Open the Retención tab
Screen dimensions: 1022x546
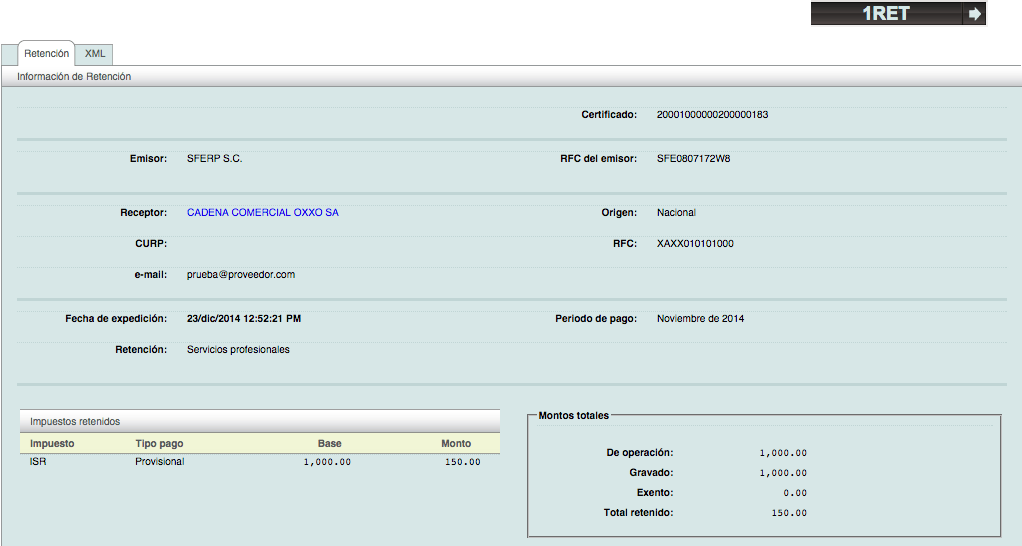coord(46,54)
